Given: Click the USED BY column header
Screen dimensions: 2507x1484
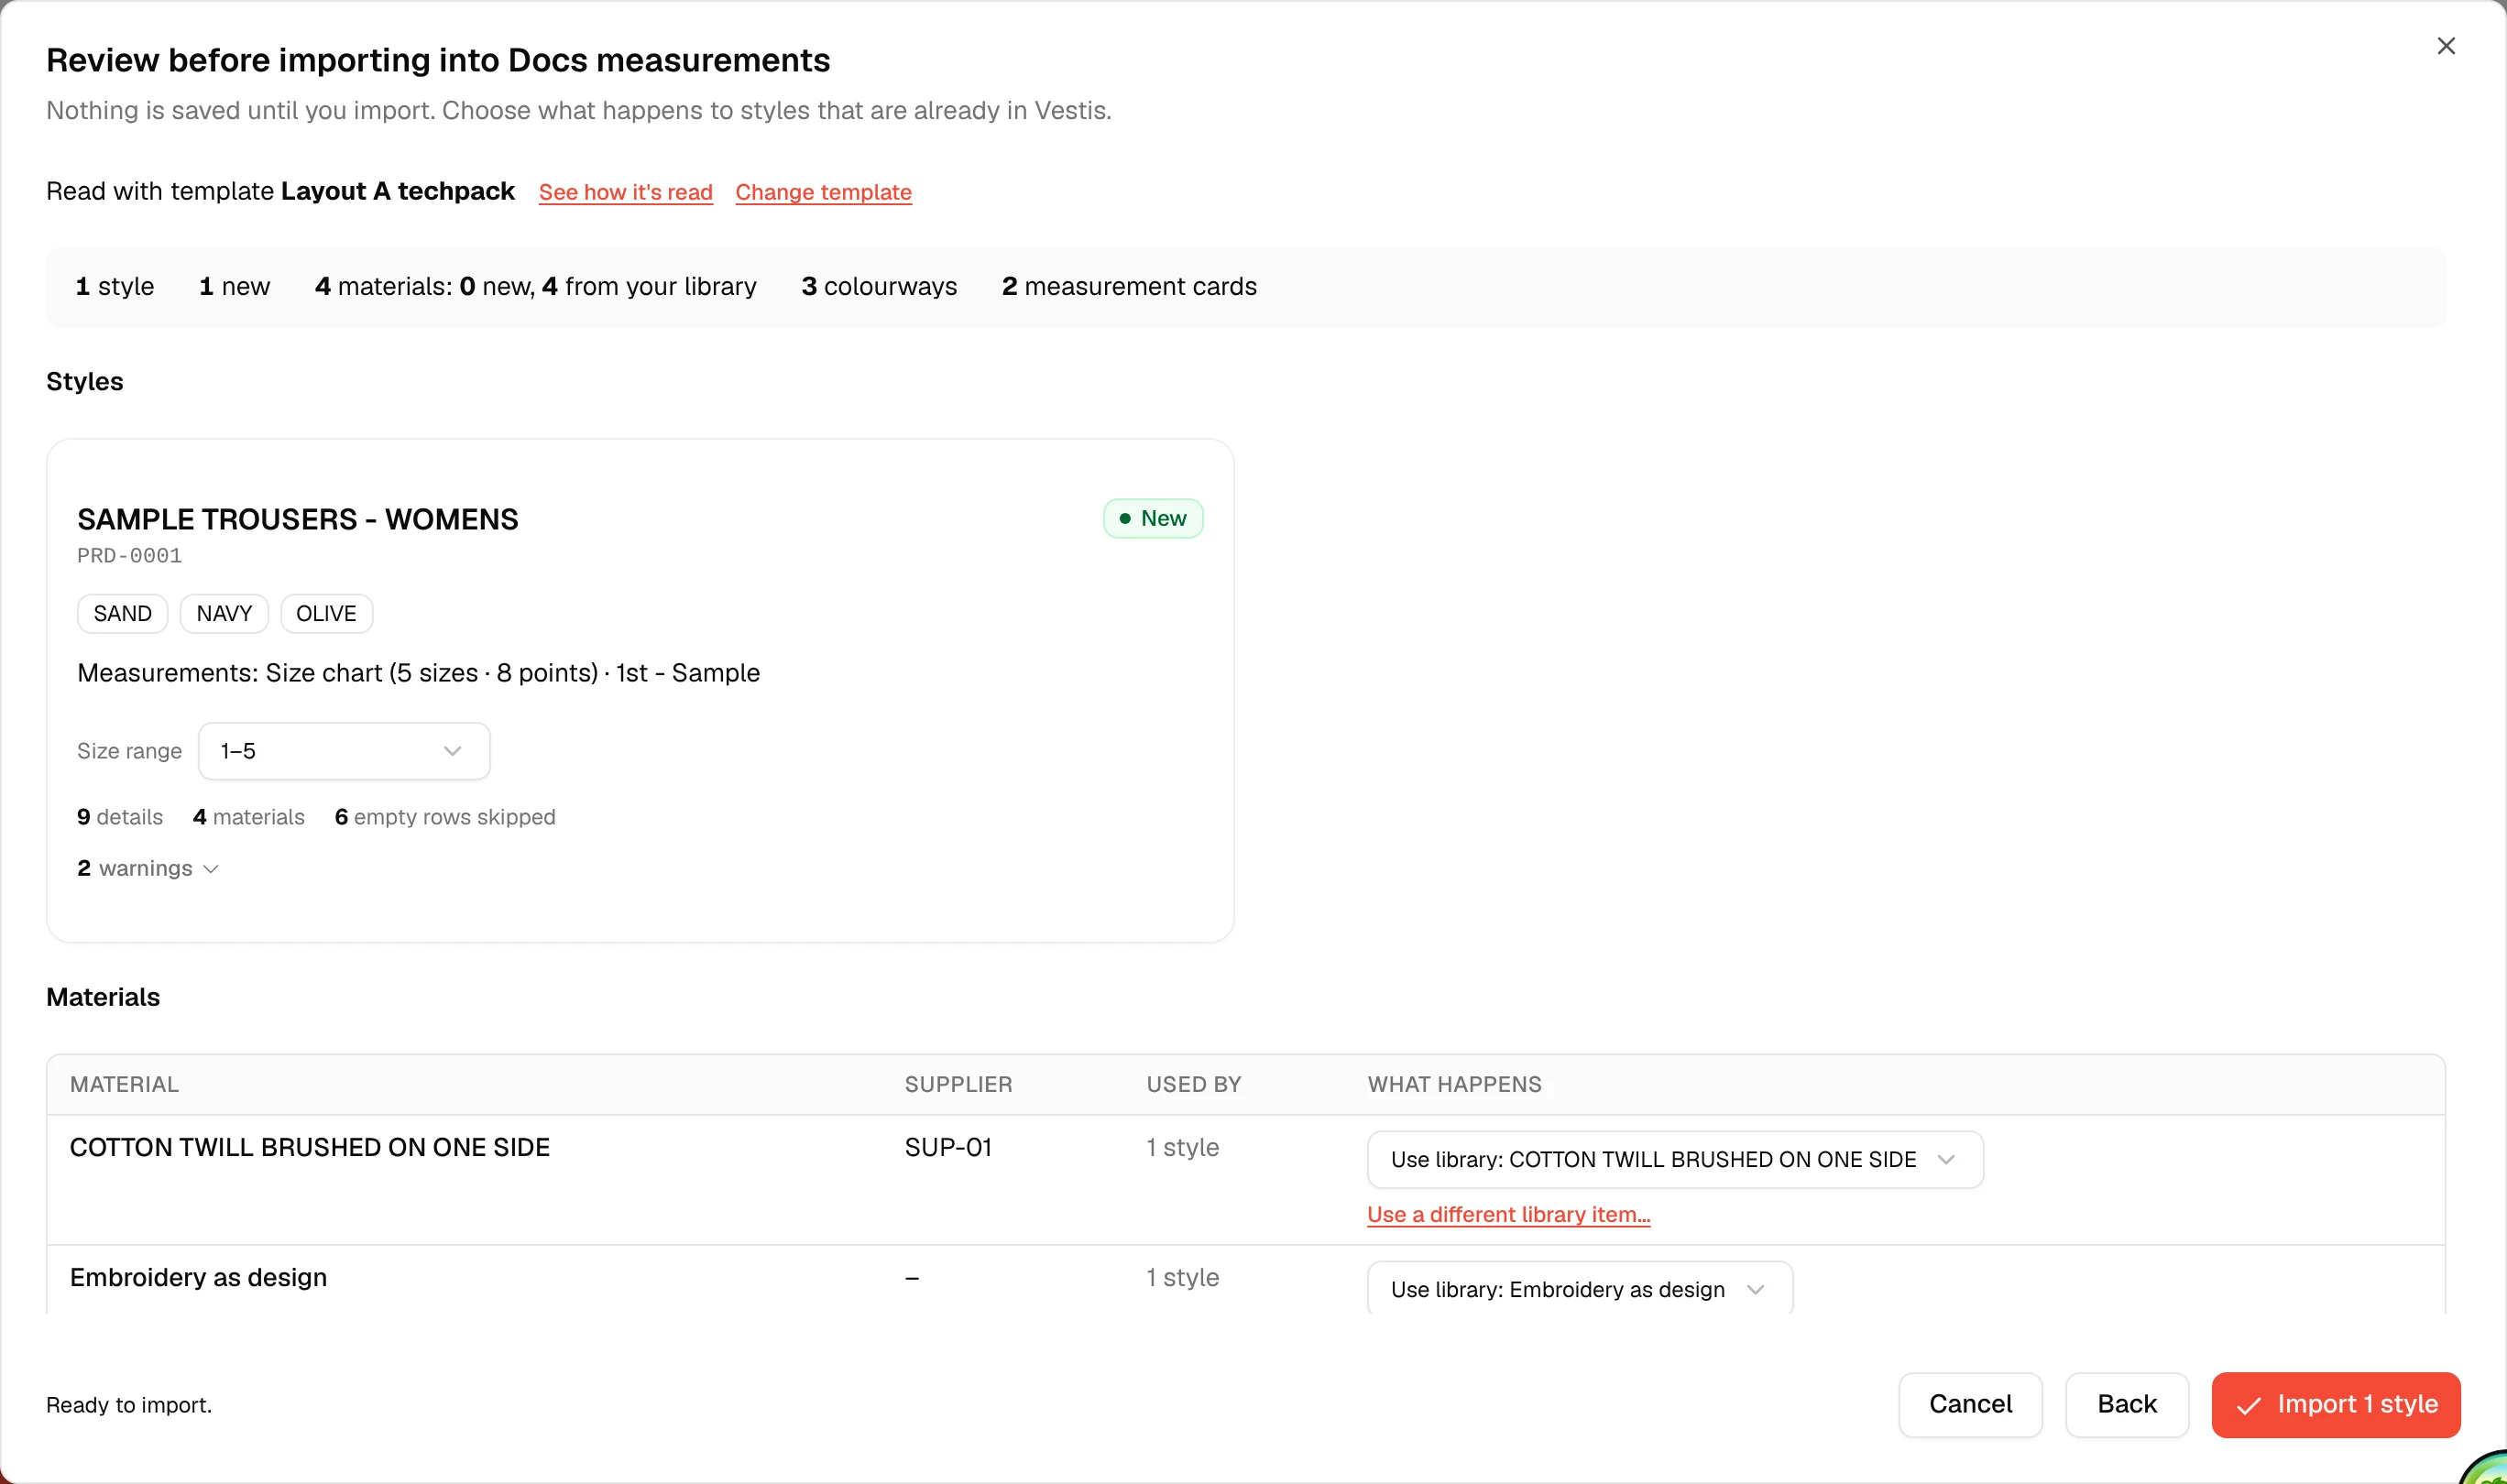Looking at the screenshot, I should [x=1193, y=1084].
